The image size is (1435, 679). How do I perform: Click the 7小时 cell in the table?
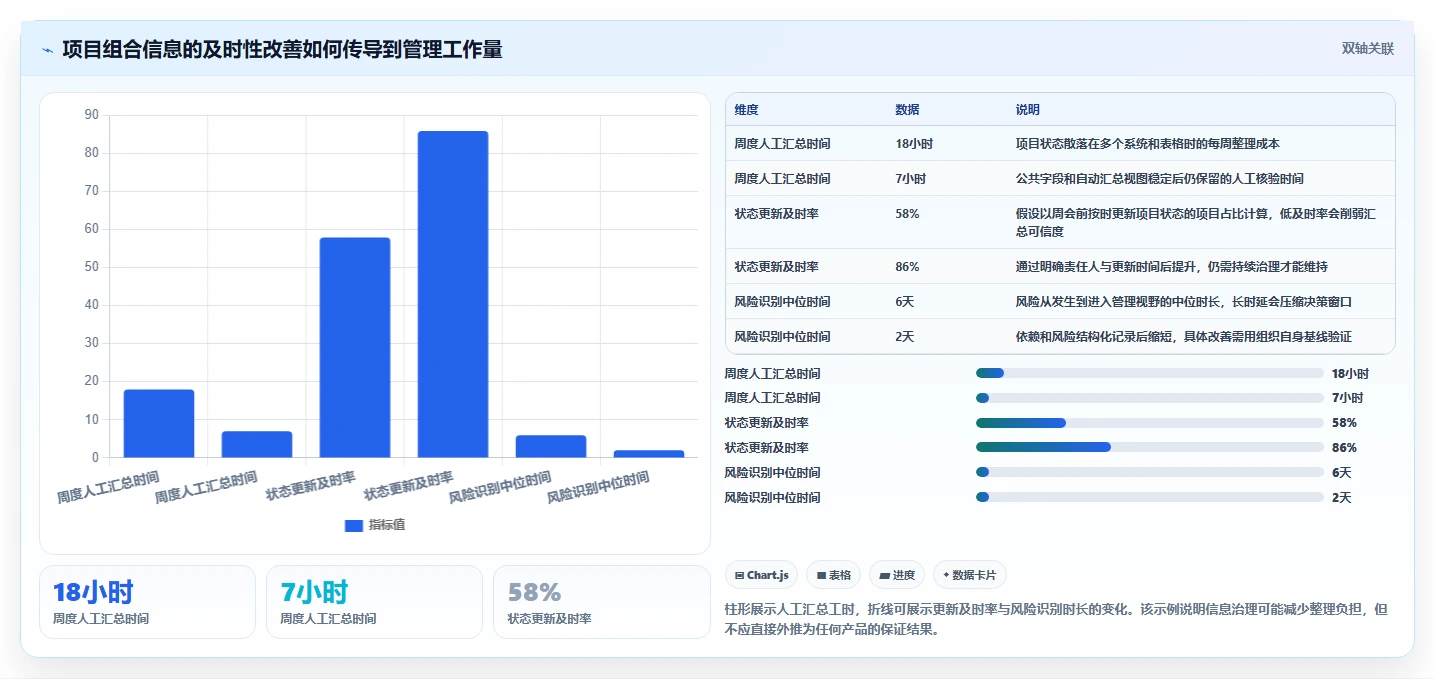[910, 179]
